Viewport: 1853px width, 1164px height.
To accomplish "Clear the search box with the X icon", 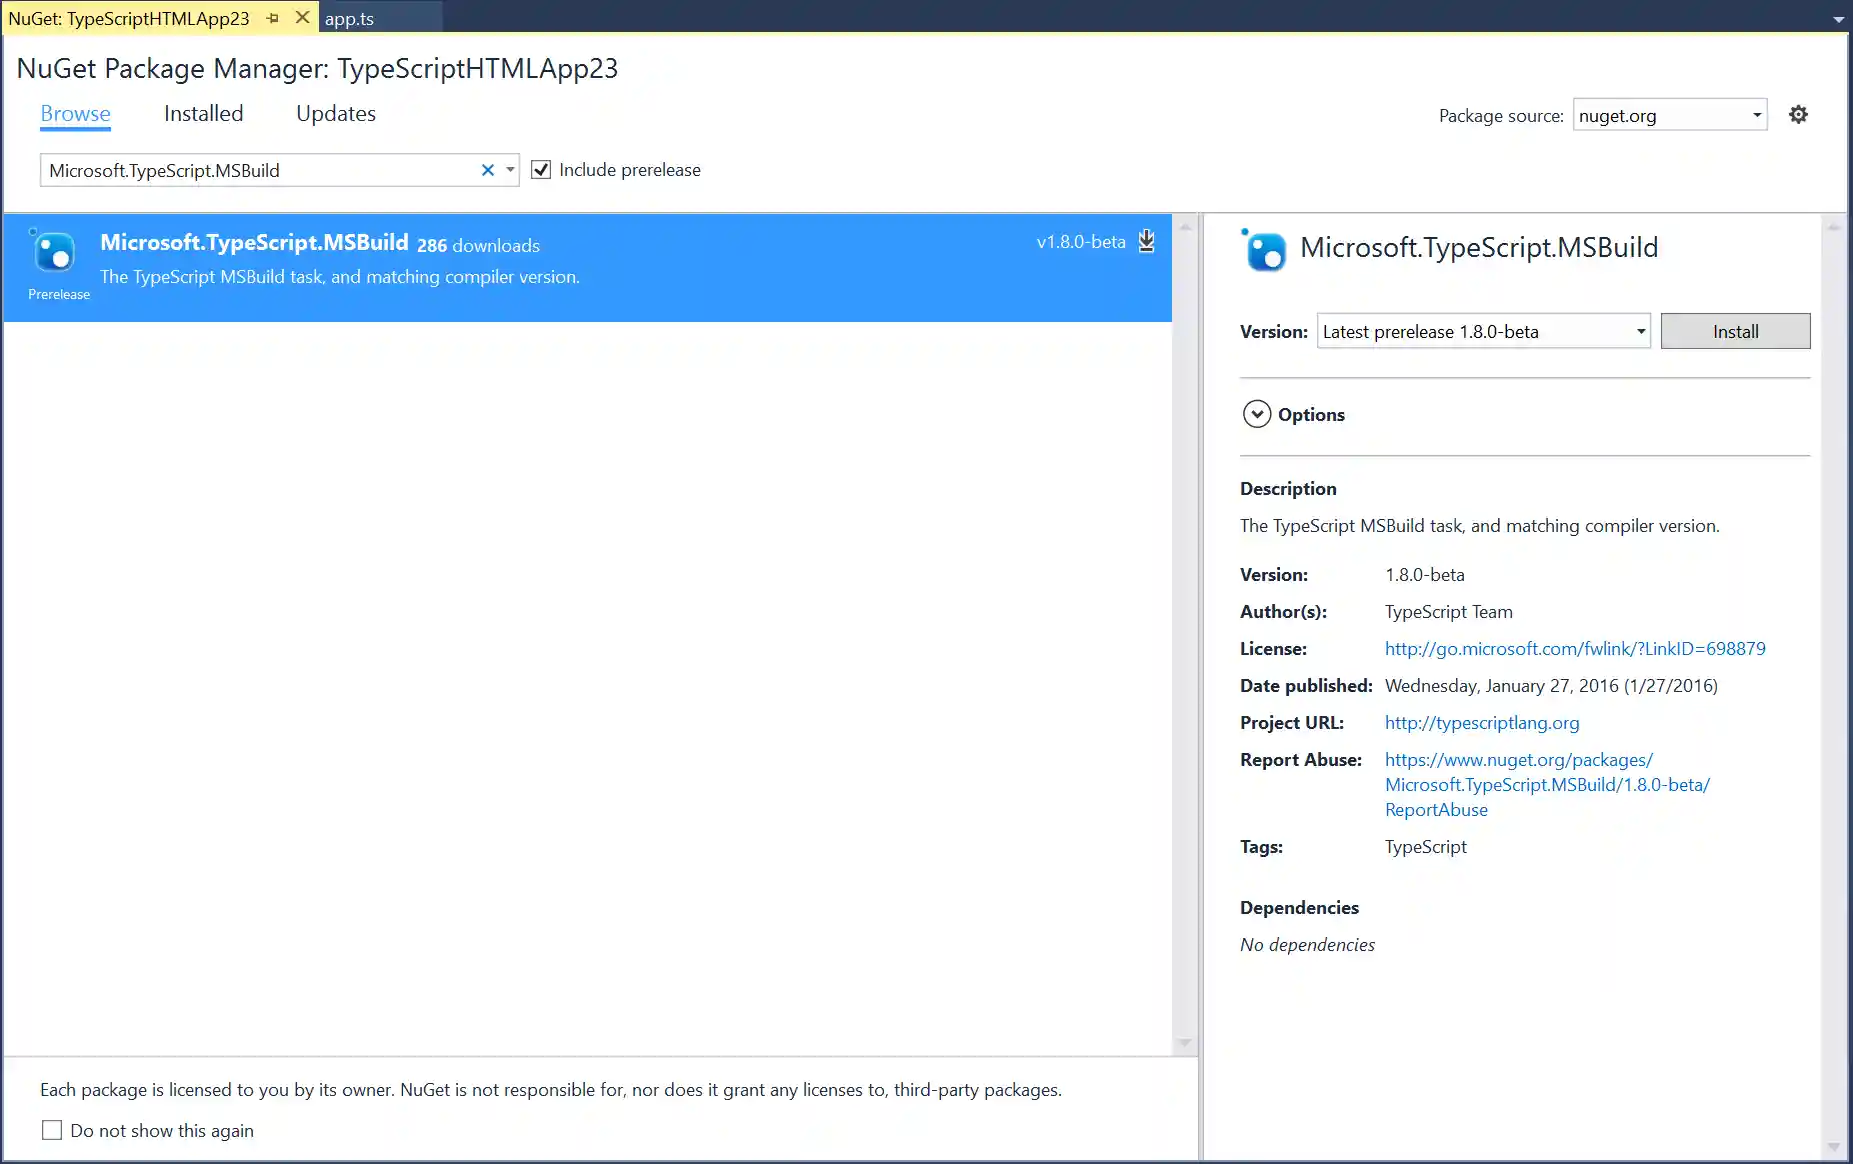I will click(x=487, y=170).
